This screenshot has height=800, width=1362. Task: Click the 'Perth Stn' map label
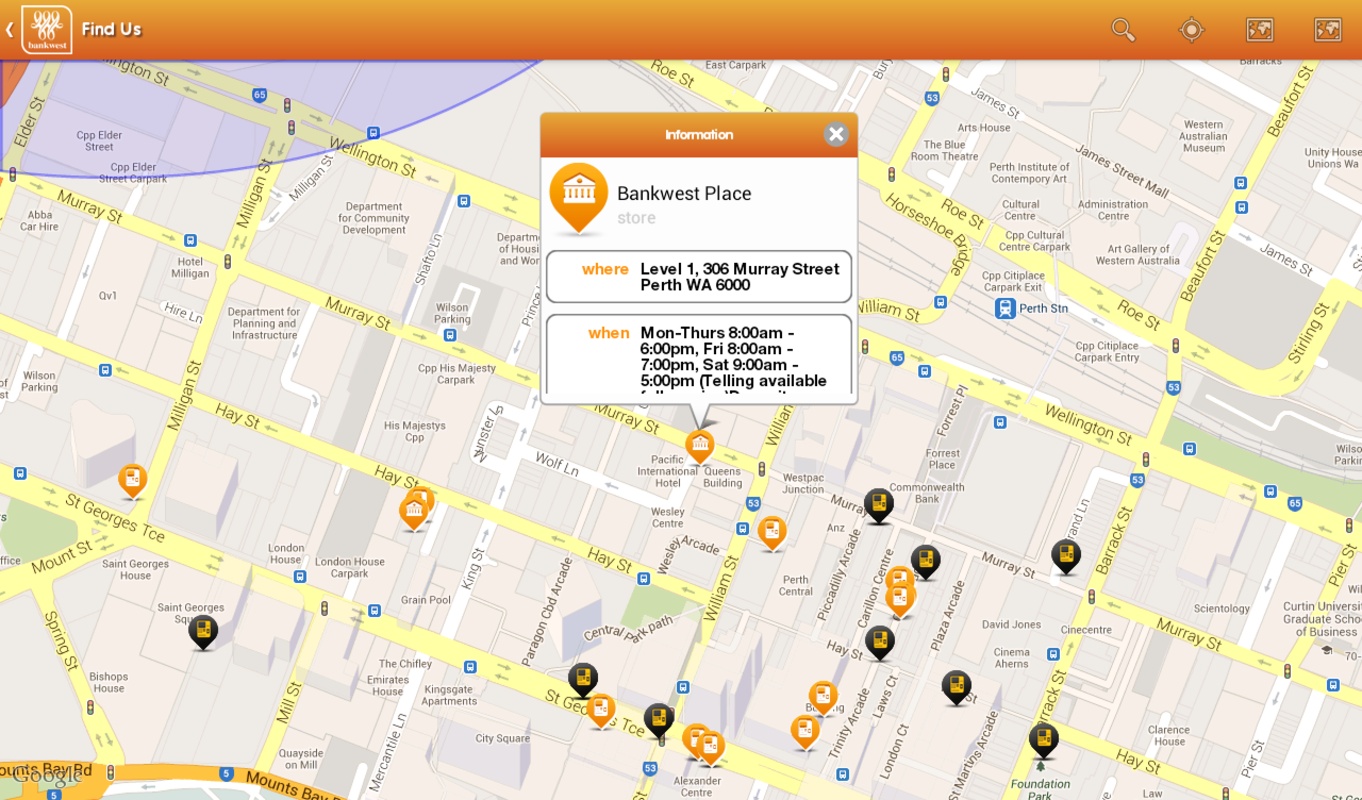pyautogui.click(x=1044, y=308)
